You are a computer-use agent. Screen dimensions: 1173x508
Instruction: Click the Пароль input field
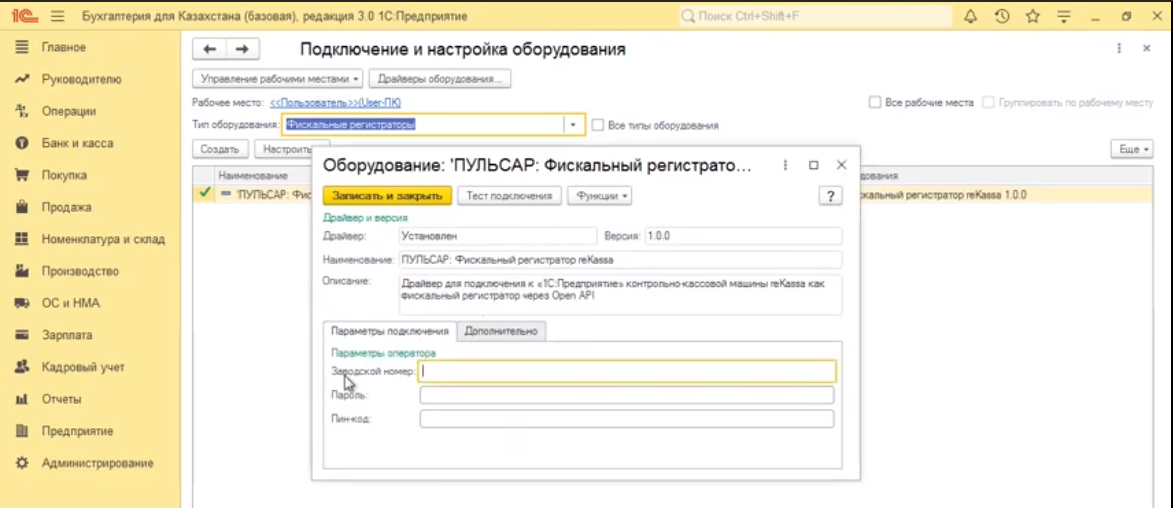627,395
